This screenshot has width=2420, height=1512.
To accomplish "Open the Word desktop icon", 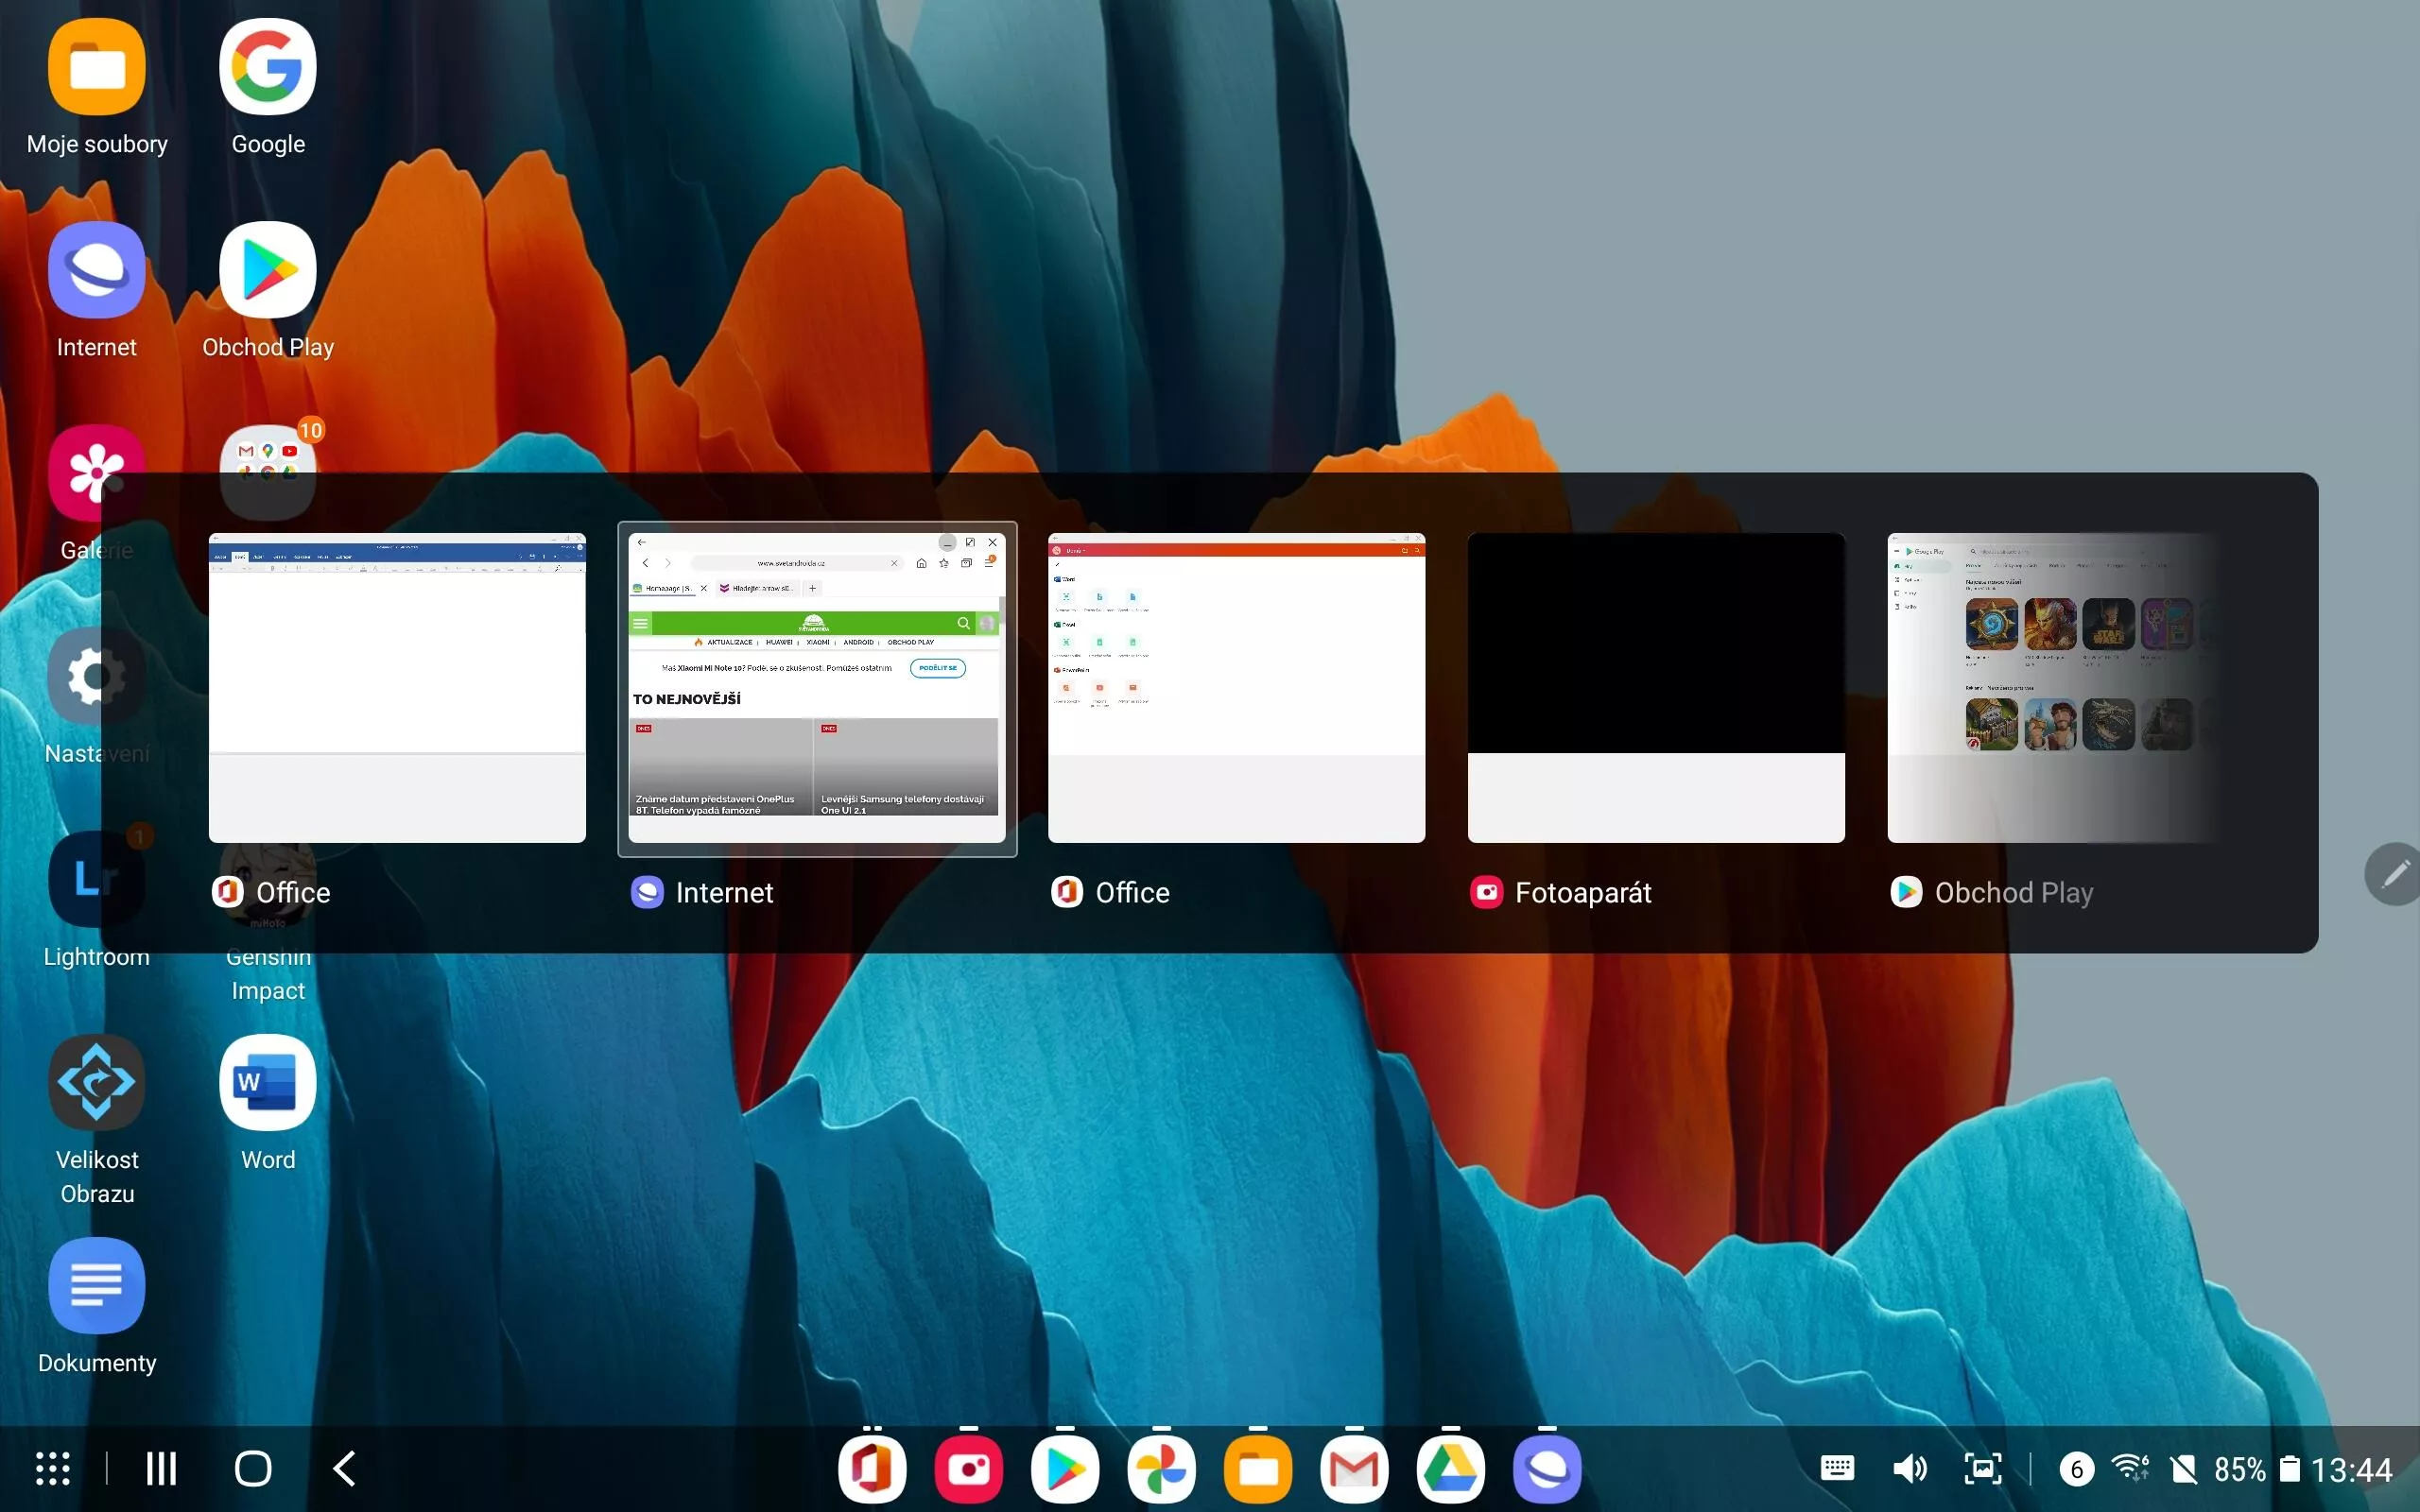I will (268, 1083).
